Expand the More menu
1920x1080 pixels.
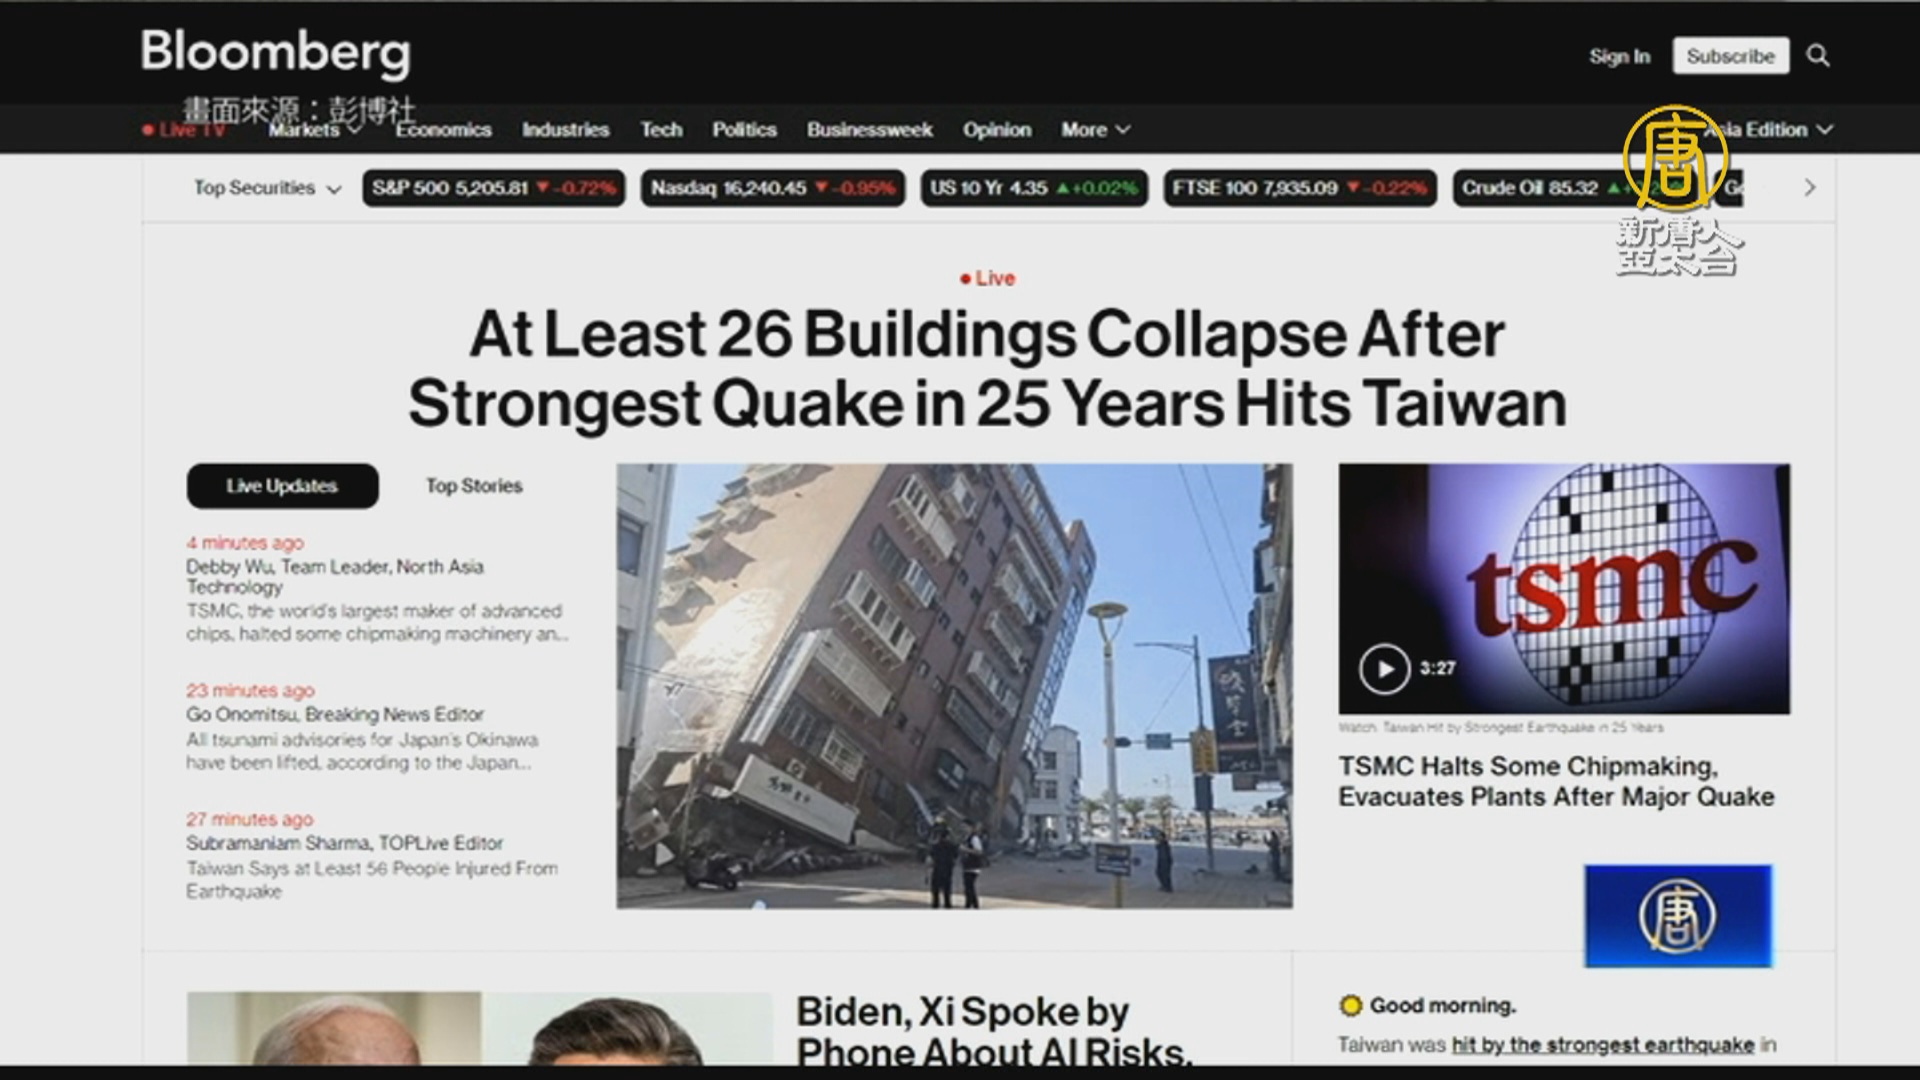[x=1095, y=130]
